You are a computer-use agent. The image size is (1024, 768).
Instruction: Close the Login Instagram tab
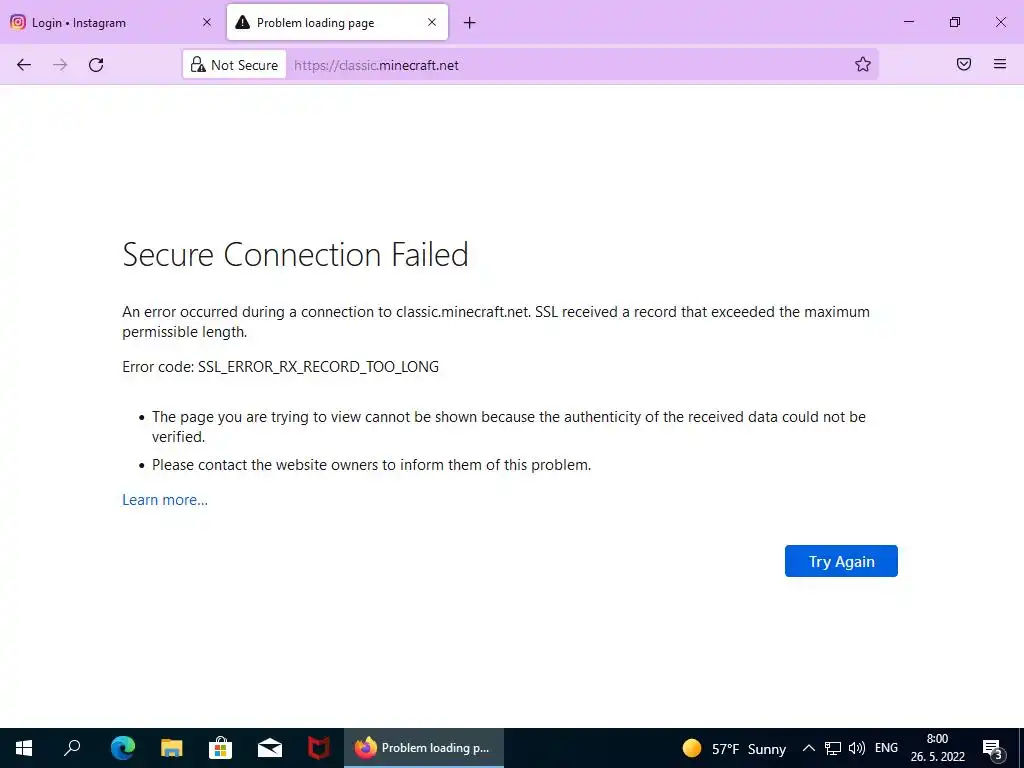tap(207, 23)
